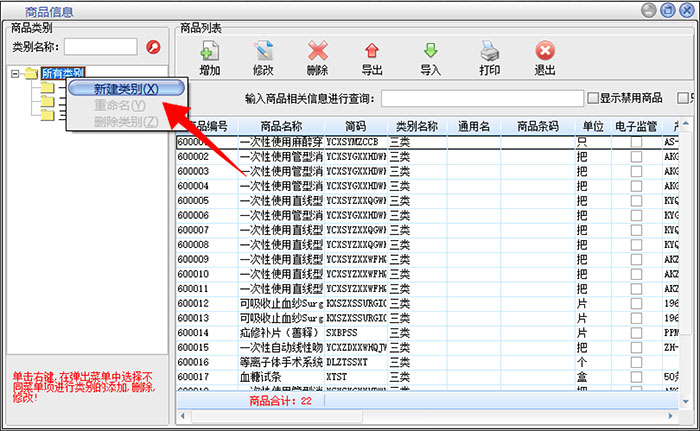Click the product query search input field
Image resolution: width=700 pixels, height=431 pixels.
click(x=482, y=98)
